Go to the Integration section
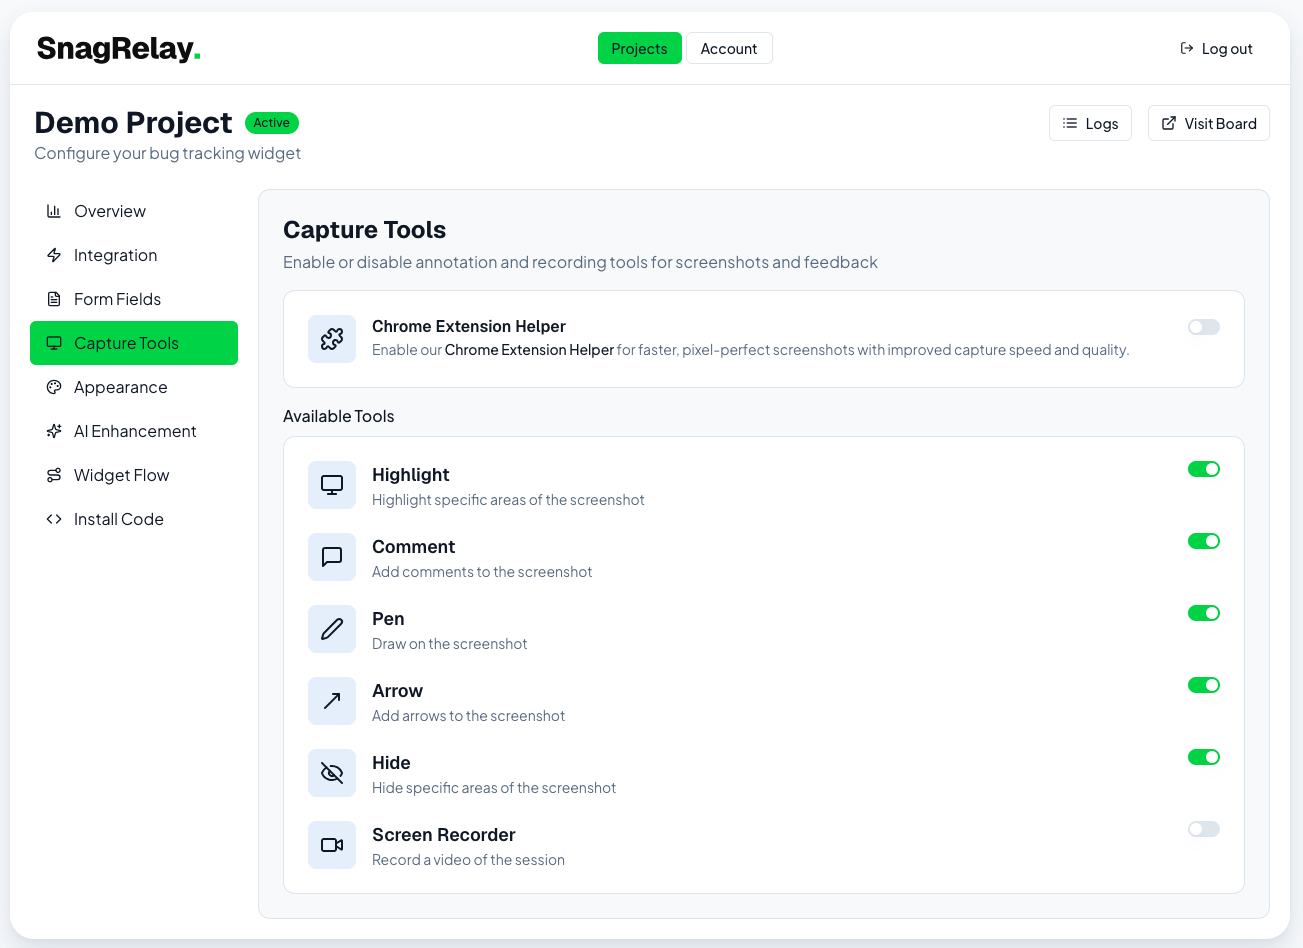 [x=134, y=255]
